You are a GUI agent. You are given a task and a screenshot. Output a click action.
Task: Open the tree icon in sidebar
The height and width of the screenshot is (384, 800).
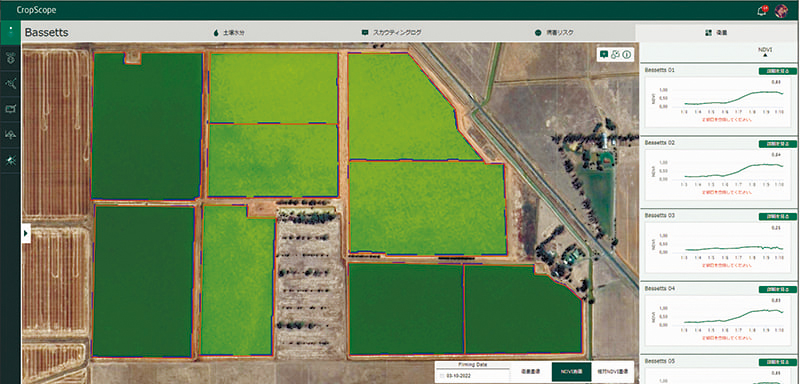(10, 135)
